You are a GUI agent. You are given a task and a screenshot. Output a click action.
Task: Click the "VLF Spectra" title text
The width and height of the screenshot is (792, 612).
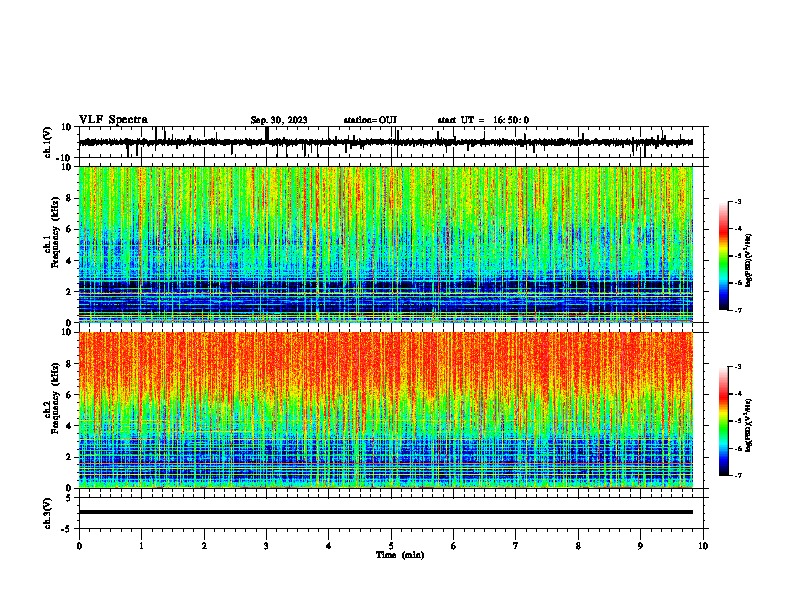[x=113, y=120]
